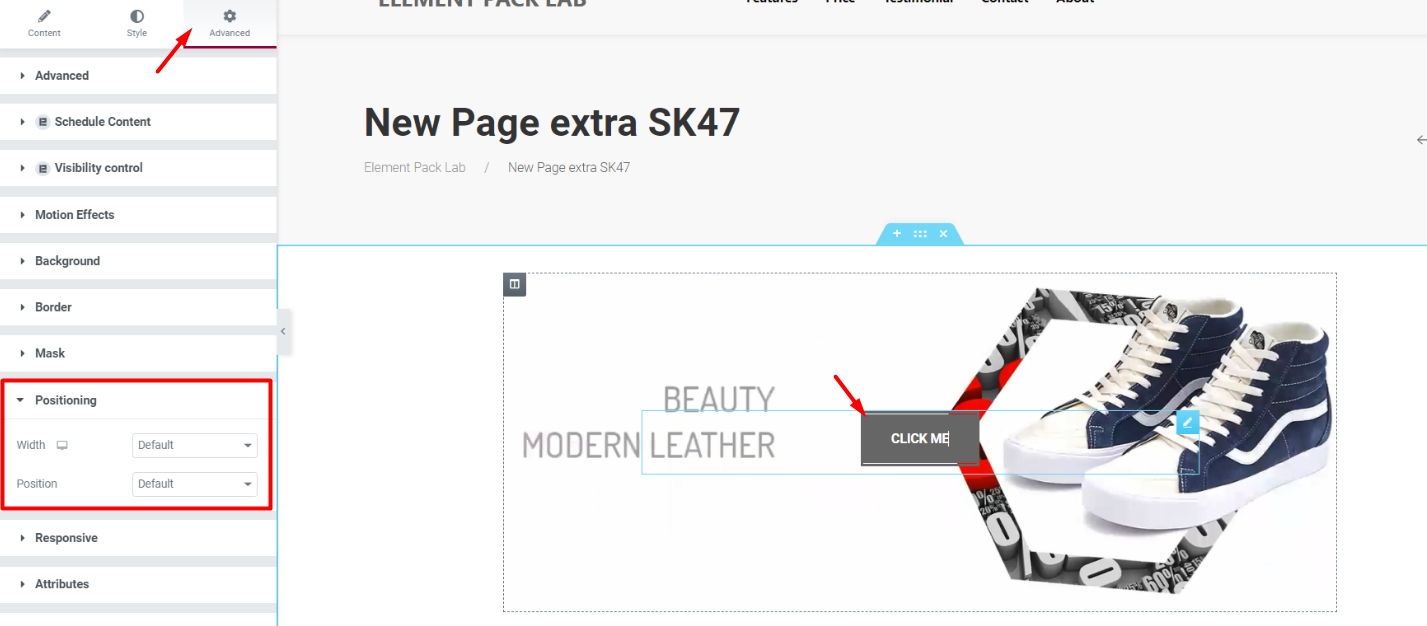Click the desktop responsive icon beside Width

[x=62, y=445]
